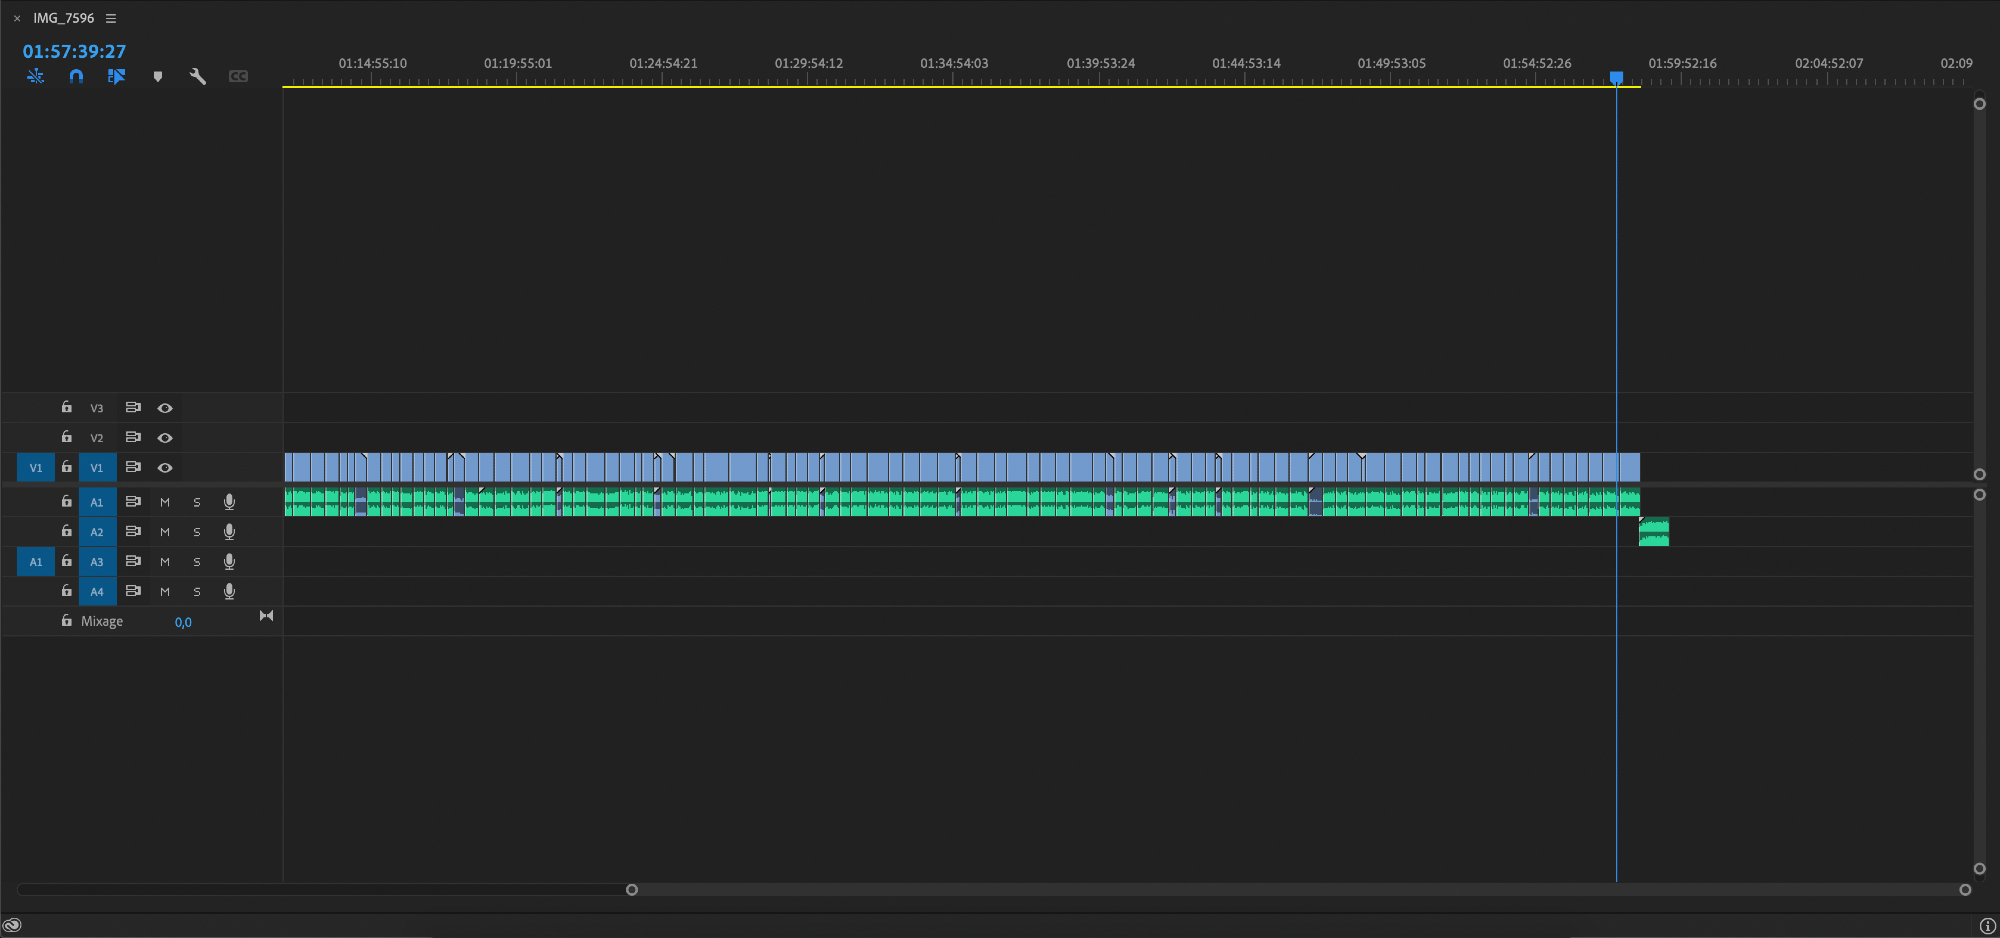Click the Mixage track output arrow icon

(266, 616)
